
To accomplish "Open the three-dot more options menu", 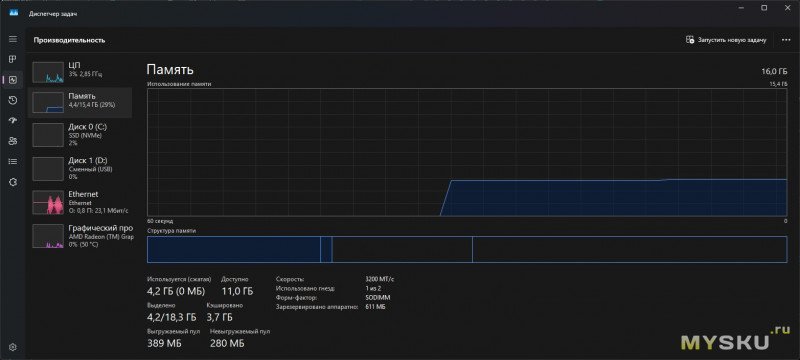I will click(786, 40).
